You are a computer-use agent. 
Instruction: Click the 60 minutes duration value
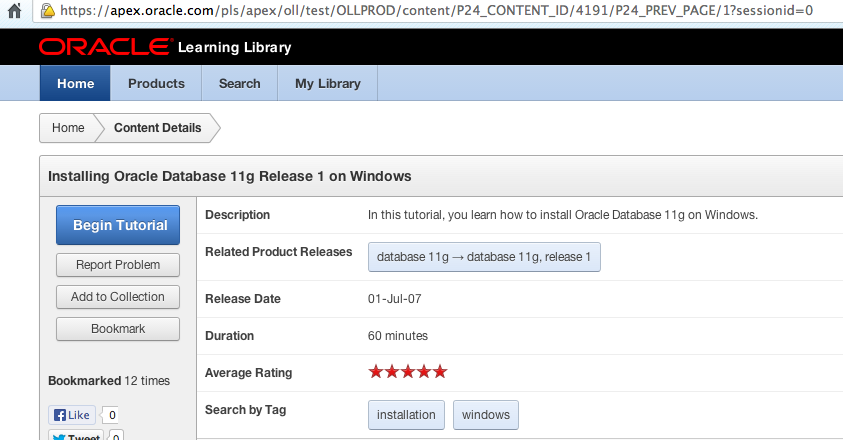coord(398,336)
